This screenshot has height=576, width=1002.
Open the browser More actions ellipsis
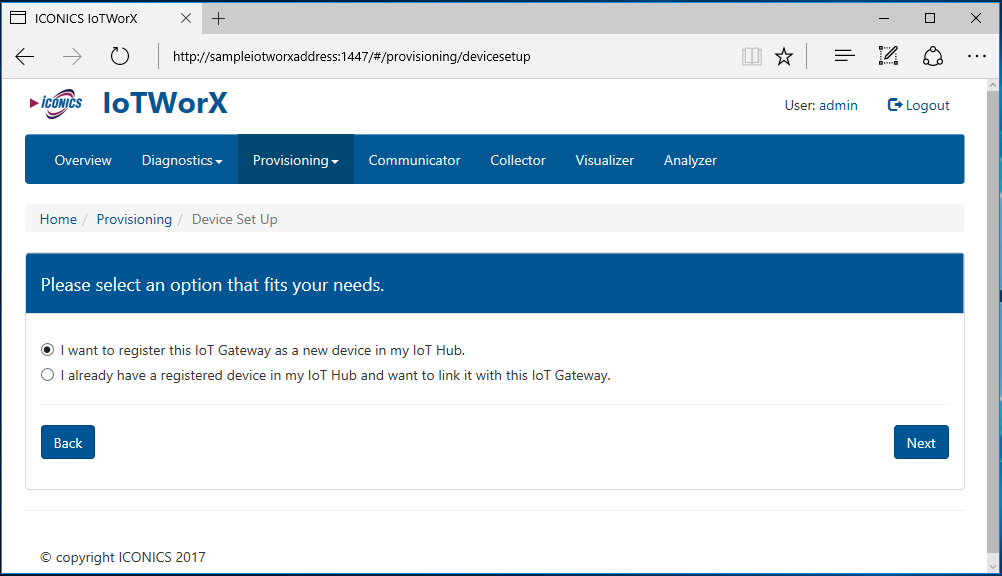[x=977, y=57]
